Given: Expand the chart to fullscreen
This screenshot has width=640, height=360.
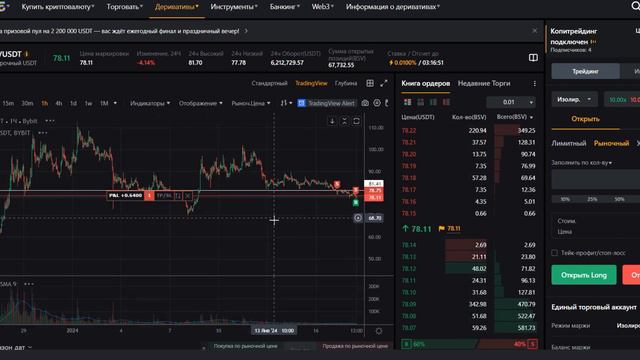Looking at the screenshot, I should tap(384, 83).
